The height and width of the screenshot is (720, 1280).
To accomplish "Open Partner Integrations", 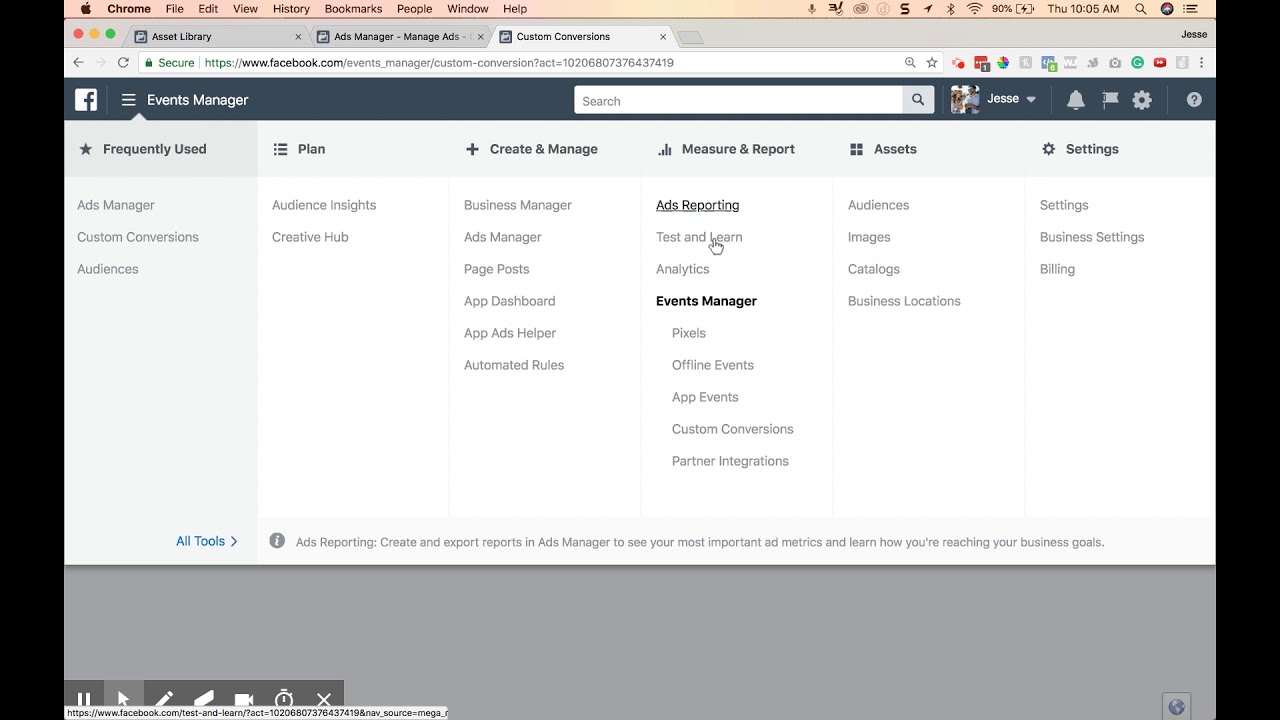I will [x=730, y=461].
